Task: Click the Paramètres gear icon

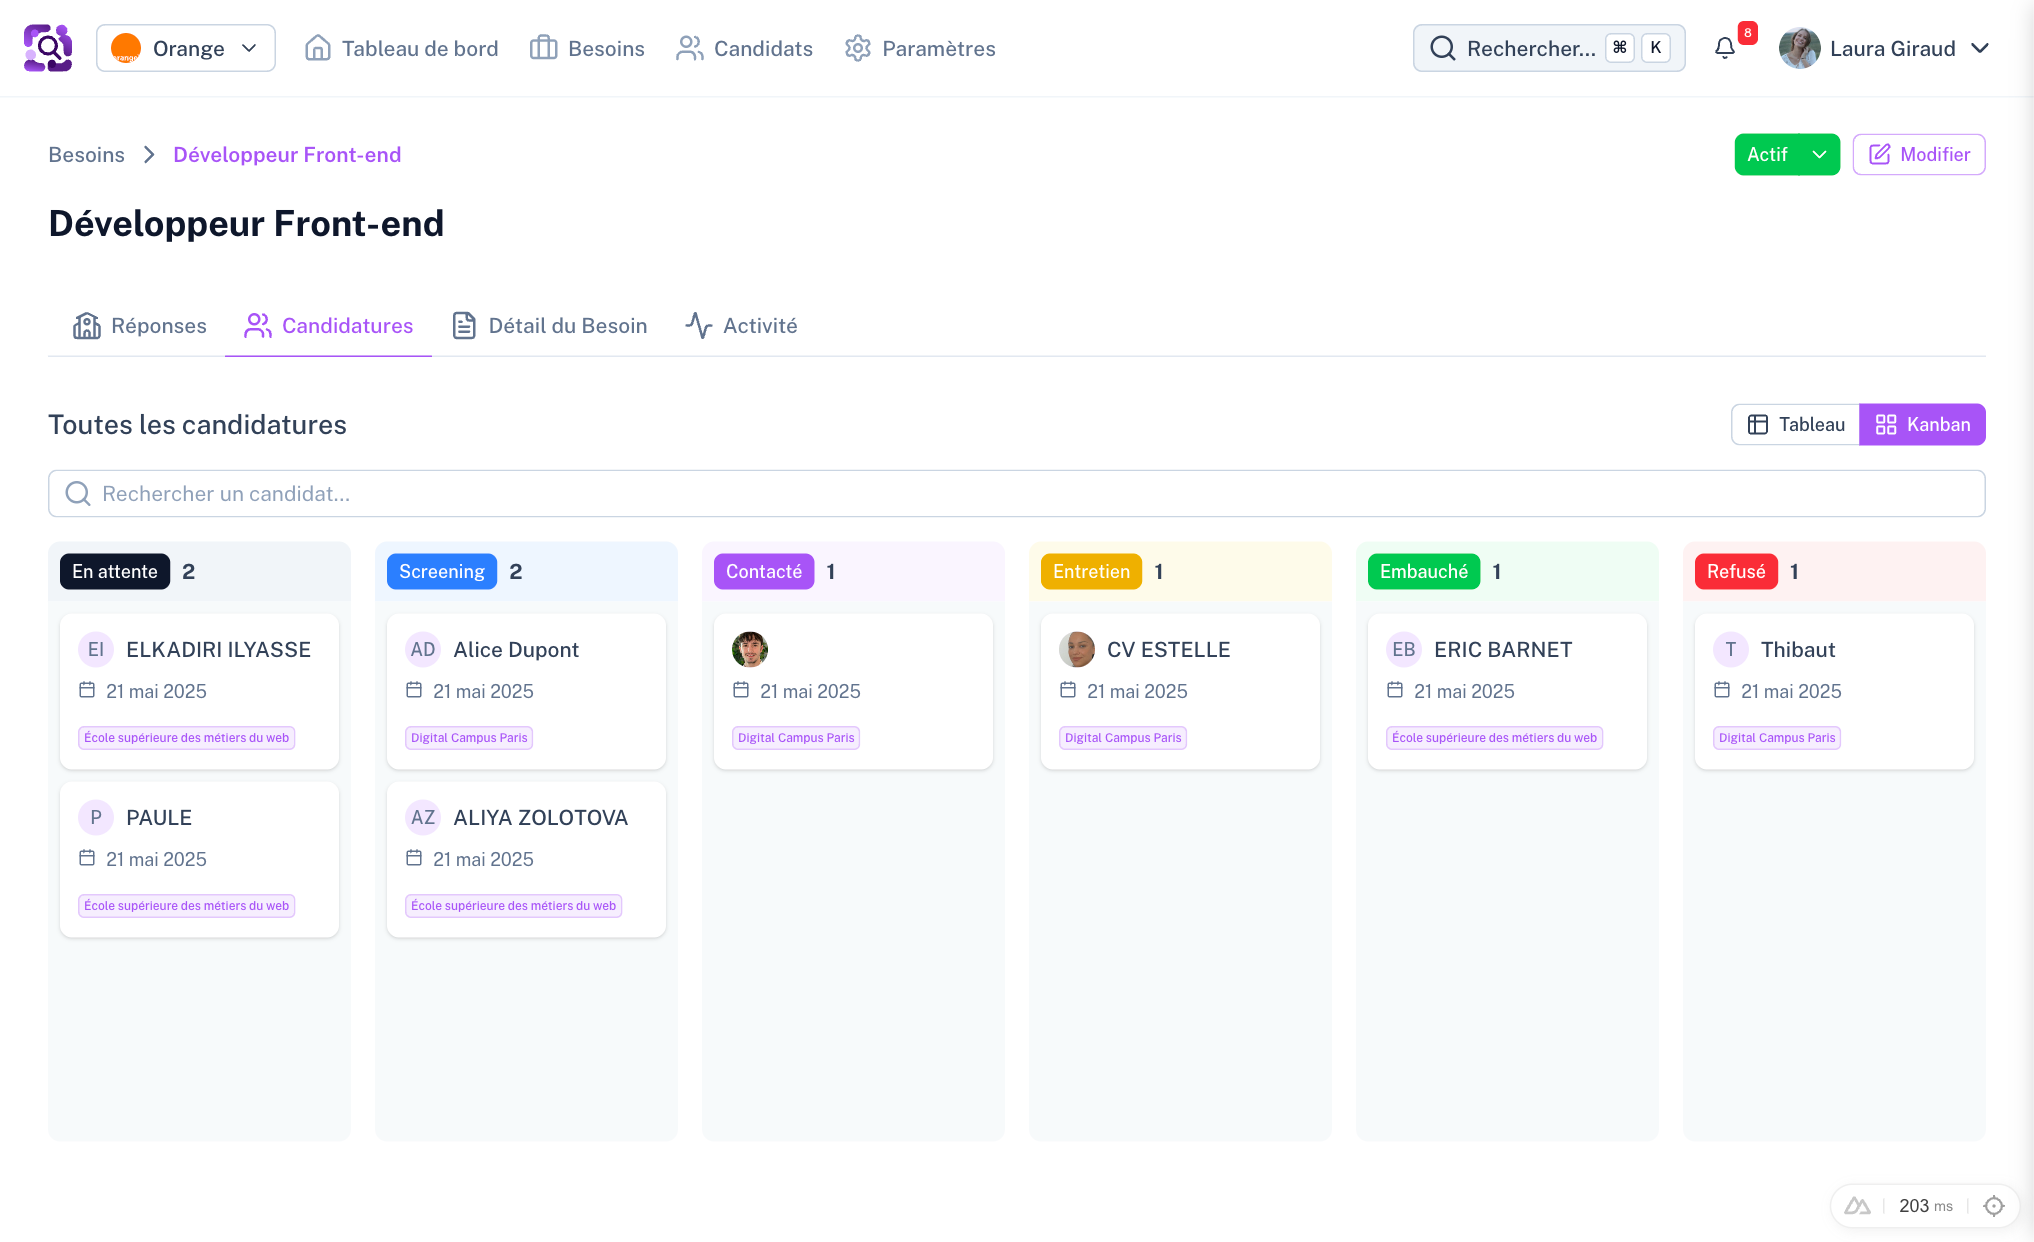Action: [x=857, y=48]
